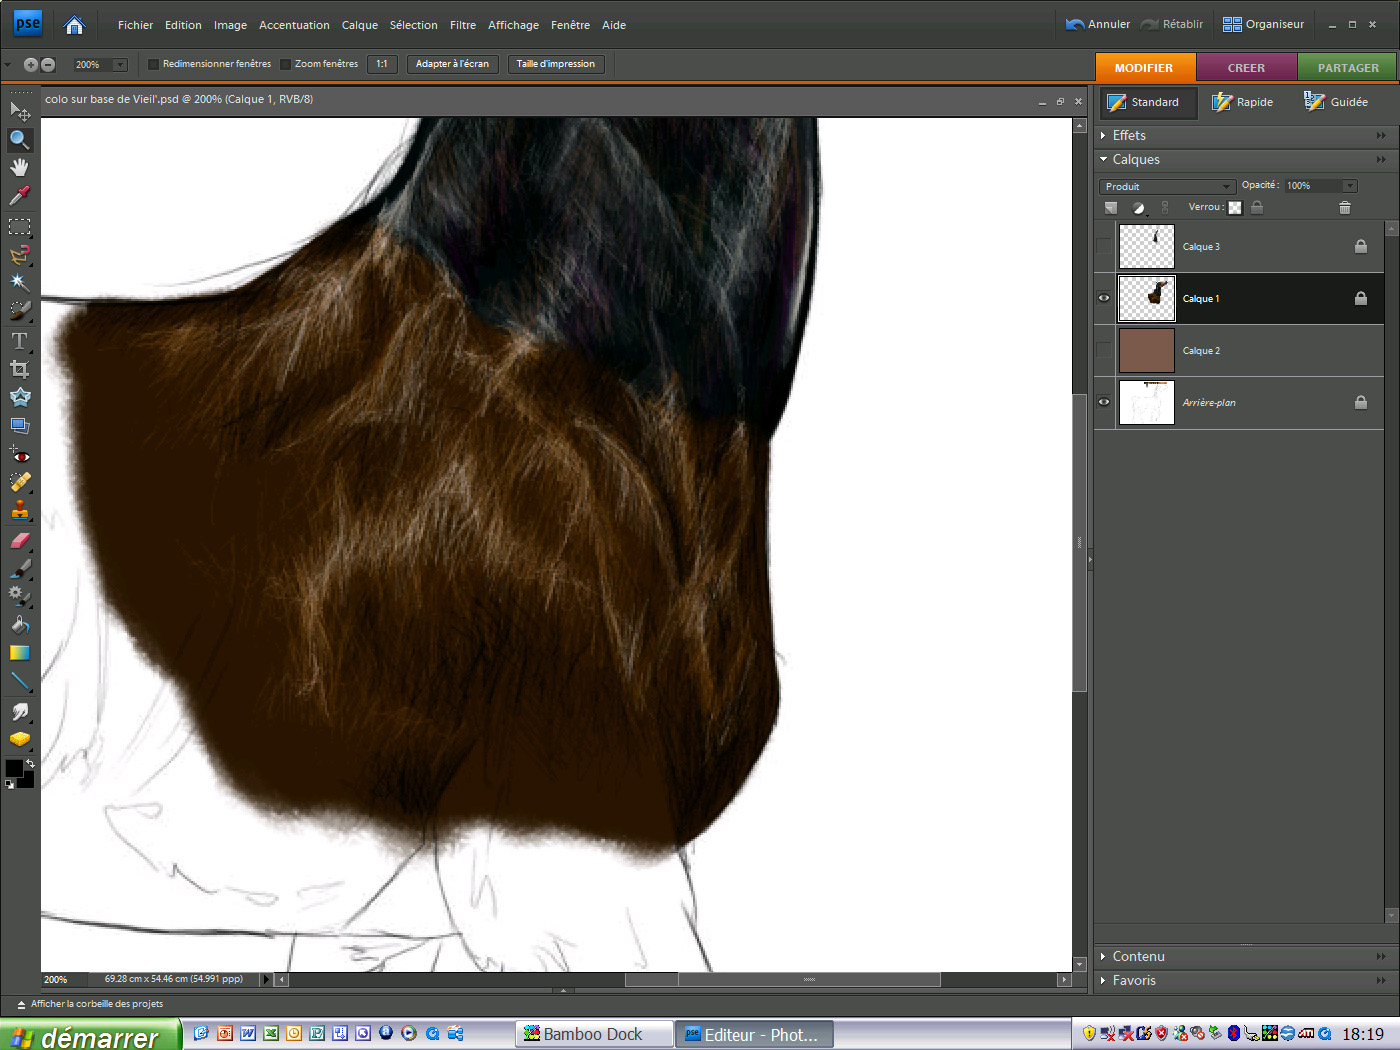Screen dimensions: 1400x1050
Task: Show Afficher la corbeille des projets
Action: [90, 1004]
